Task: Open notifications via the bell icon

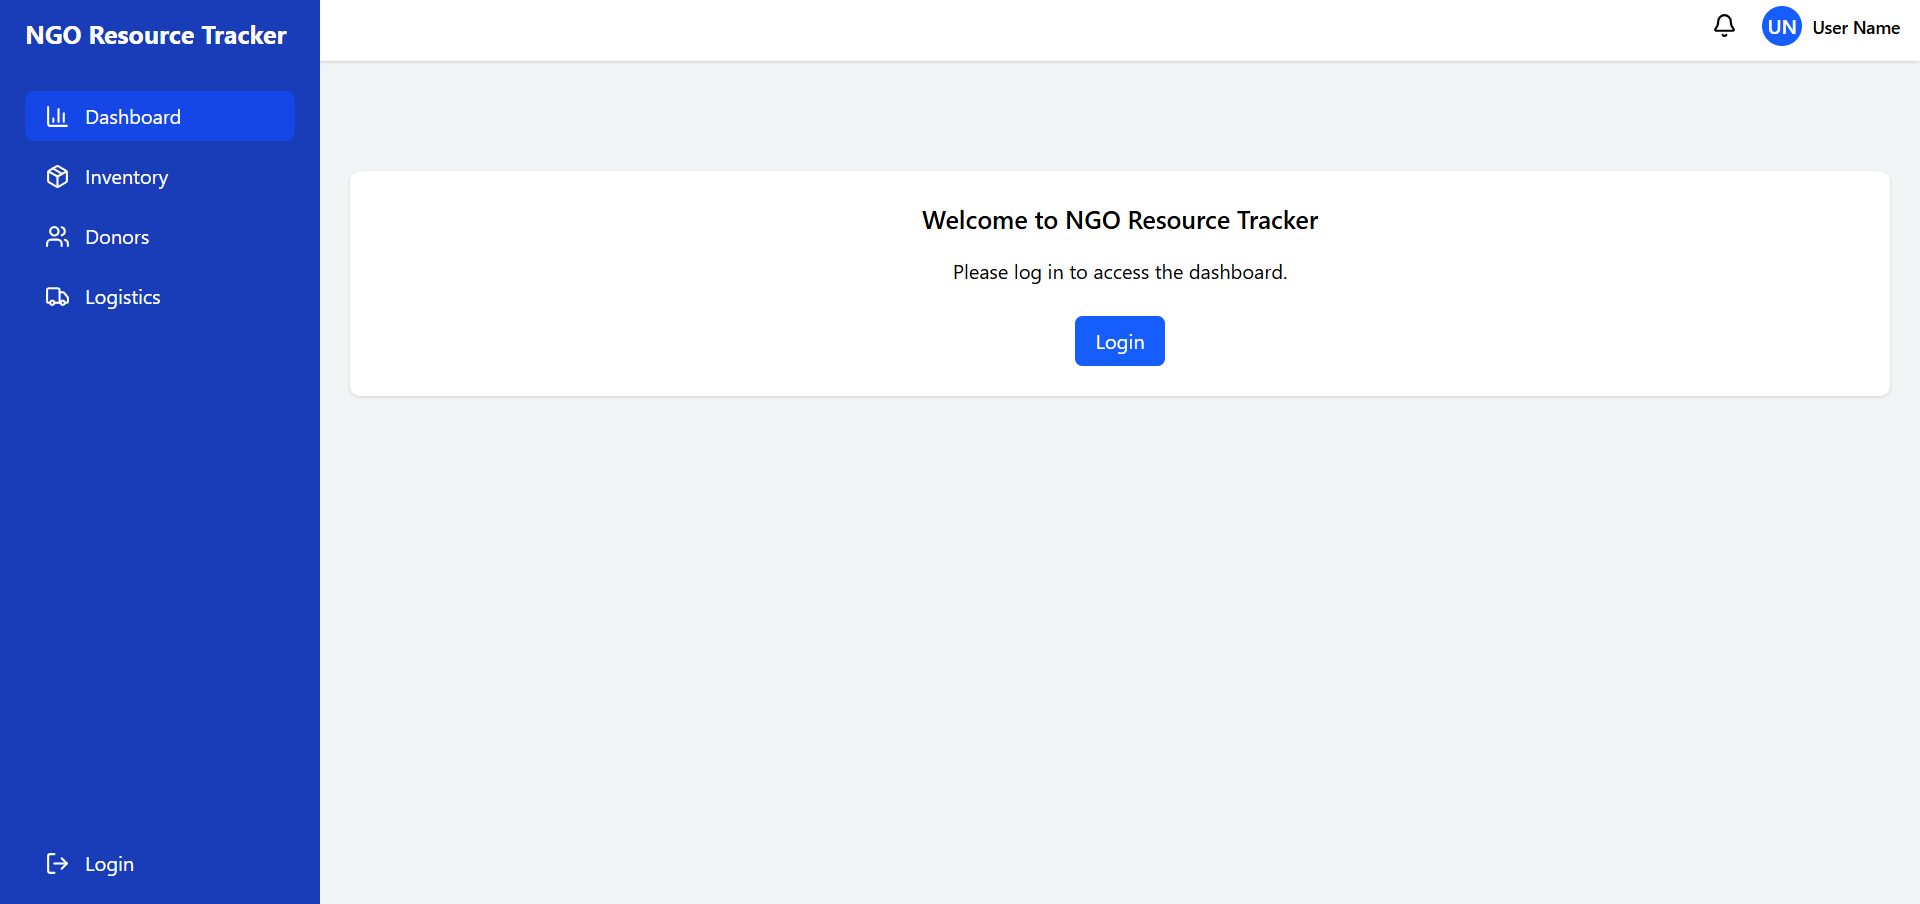Action: [x=1724, y=26]
